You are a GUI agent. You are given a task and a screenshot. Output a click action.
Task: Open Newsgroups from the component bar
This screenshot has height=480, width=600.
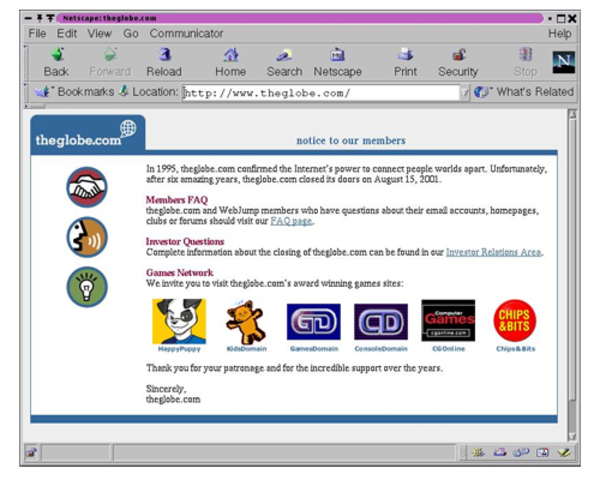[521, 453]
